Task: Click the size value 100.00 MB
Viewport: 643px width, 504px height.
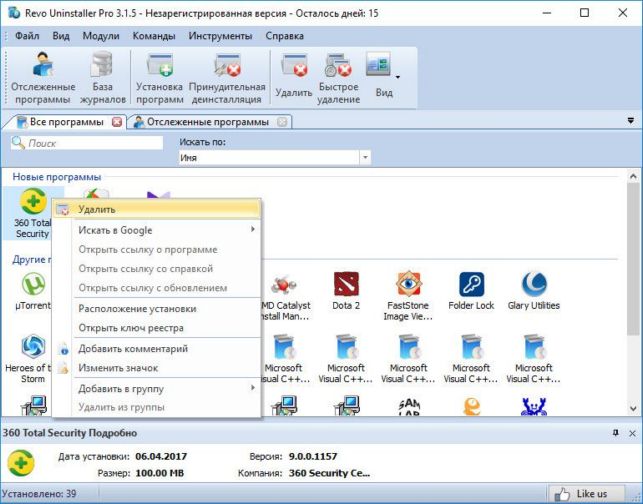Action: coord(160,473)
